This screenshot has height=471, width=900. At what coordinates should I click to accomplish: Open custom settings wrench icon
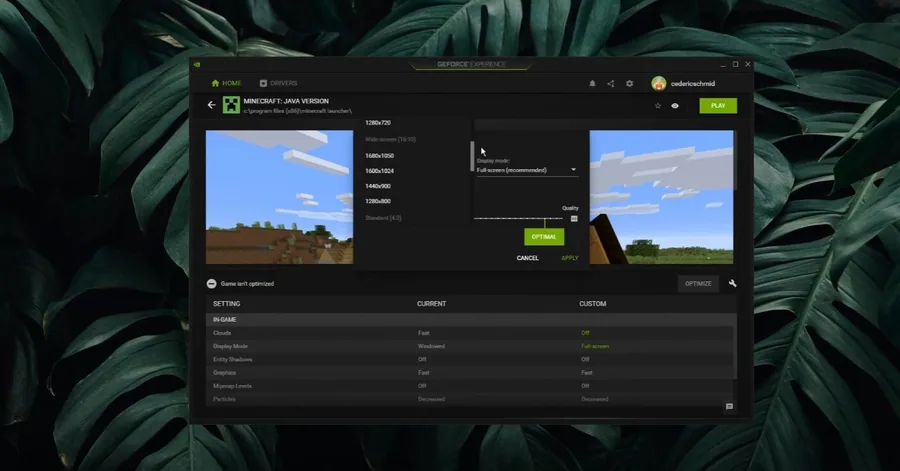pos(732,283)
